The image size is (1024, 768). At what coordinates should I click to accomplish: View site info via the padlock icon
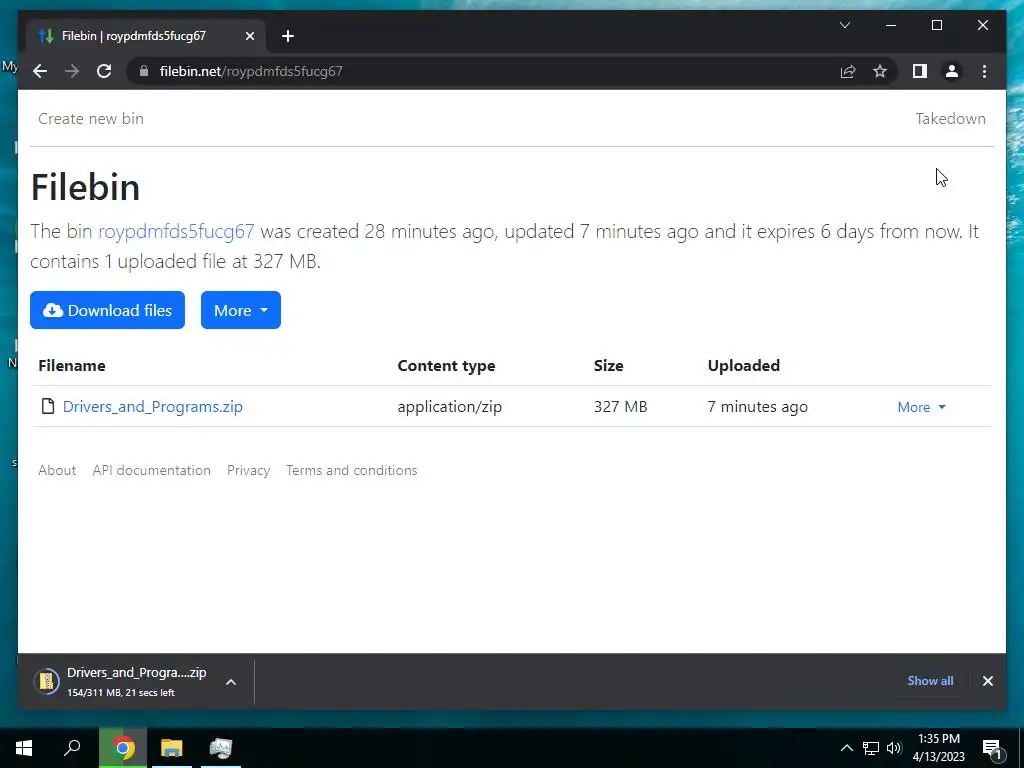pyautogui.click(x=144, y=71)
